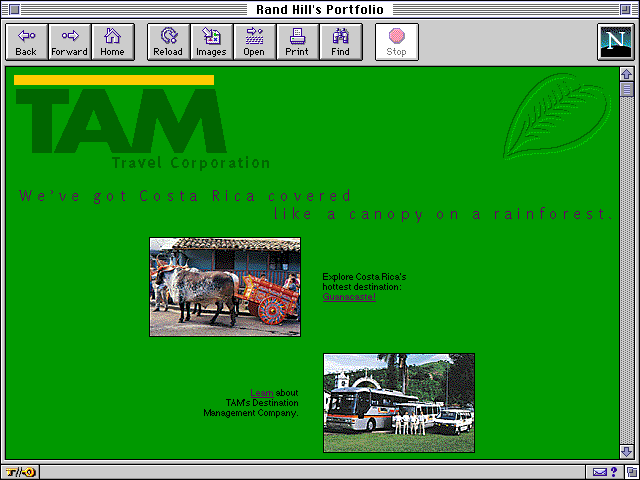This screenshot has height=480, width=640.
Task: Open the Home page button
Action: pyautogui.click(x=113, y=42)
